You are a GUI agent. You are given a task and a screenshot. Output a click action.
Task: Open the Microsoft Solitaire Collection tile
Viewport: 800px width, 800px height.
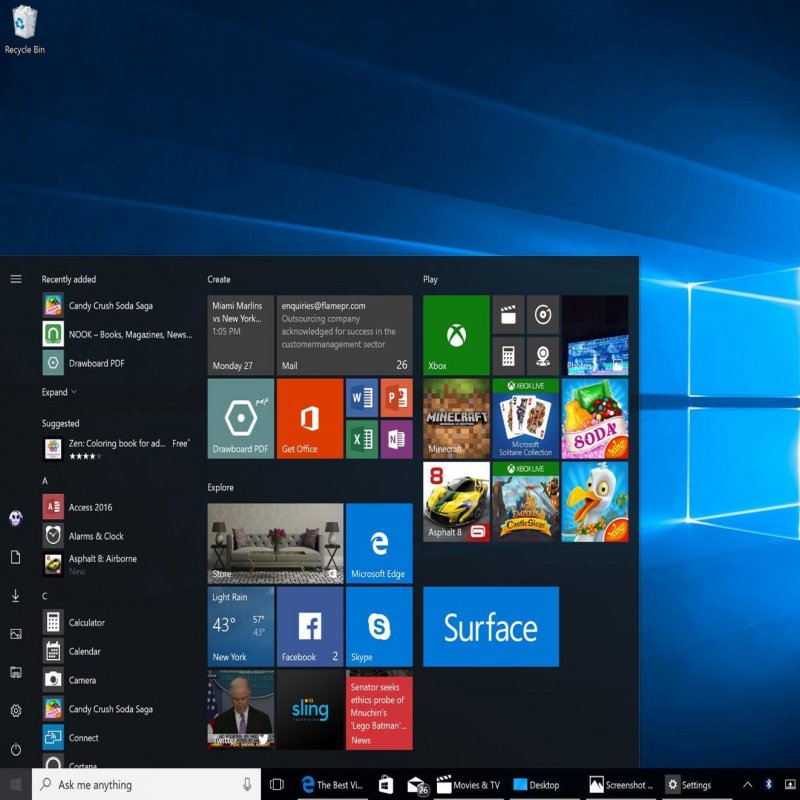pos(526,418)
